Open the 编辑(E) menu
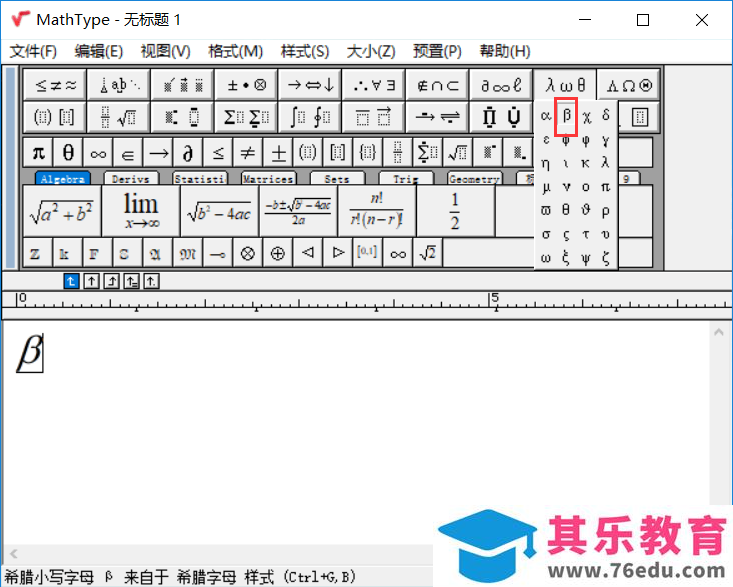This screenshot has width=733, height=587. click(x=99, y=51)
